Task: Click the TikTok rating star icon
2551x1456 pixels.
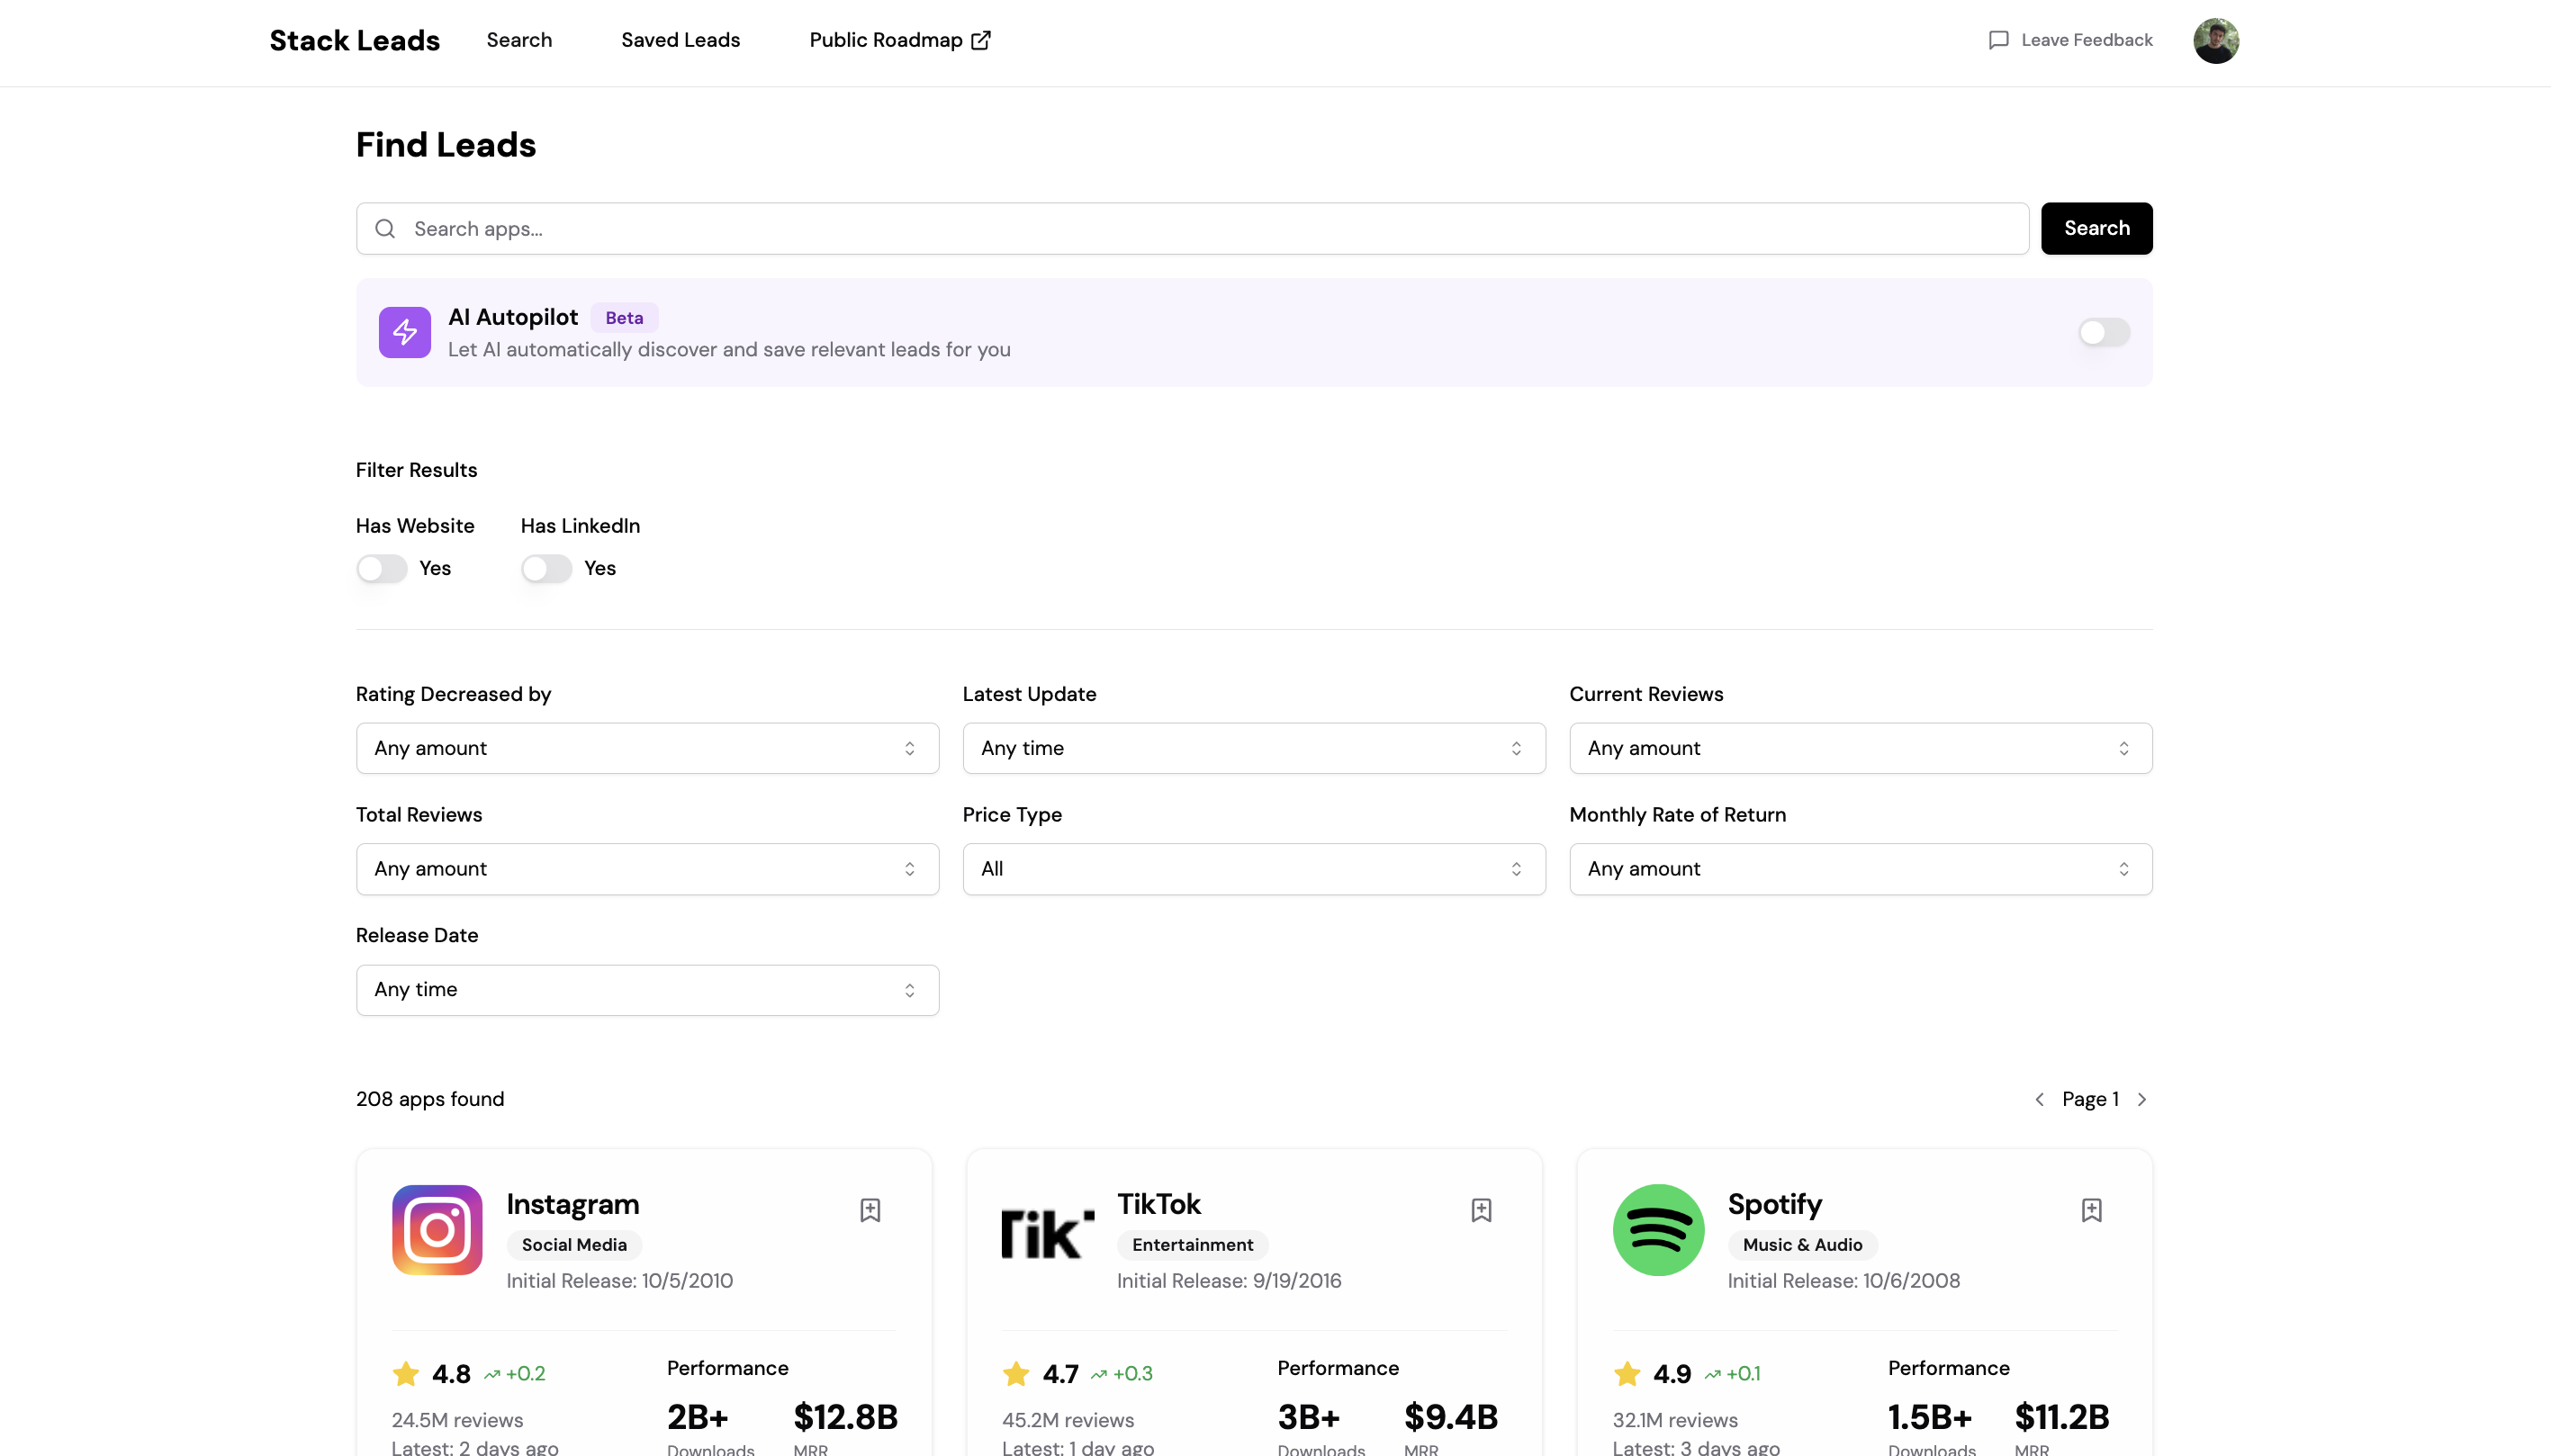Action: [x=1016, y=1374]
